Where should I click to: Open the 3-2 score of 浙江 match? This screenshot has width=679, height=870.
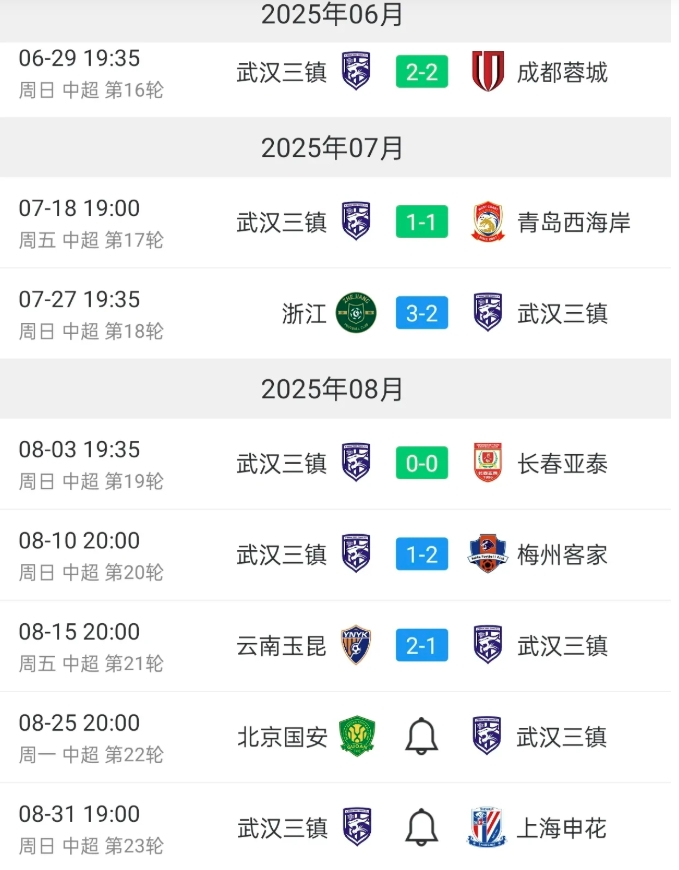pos(422,313)
